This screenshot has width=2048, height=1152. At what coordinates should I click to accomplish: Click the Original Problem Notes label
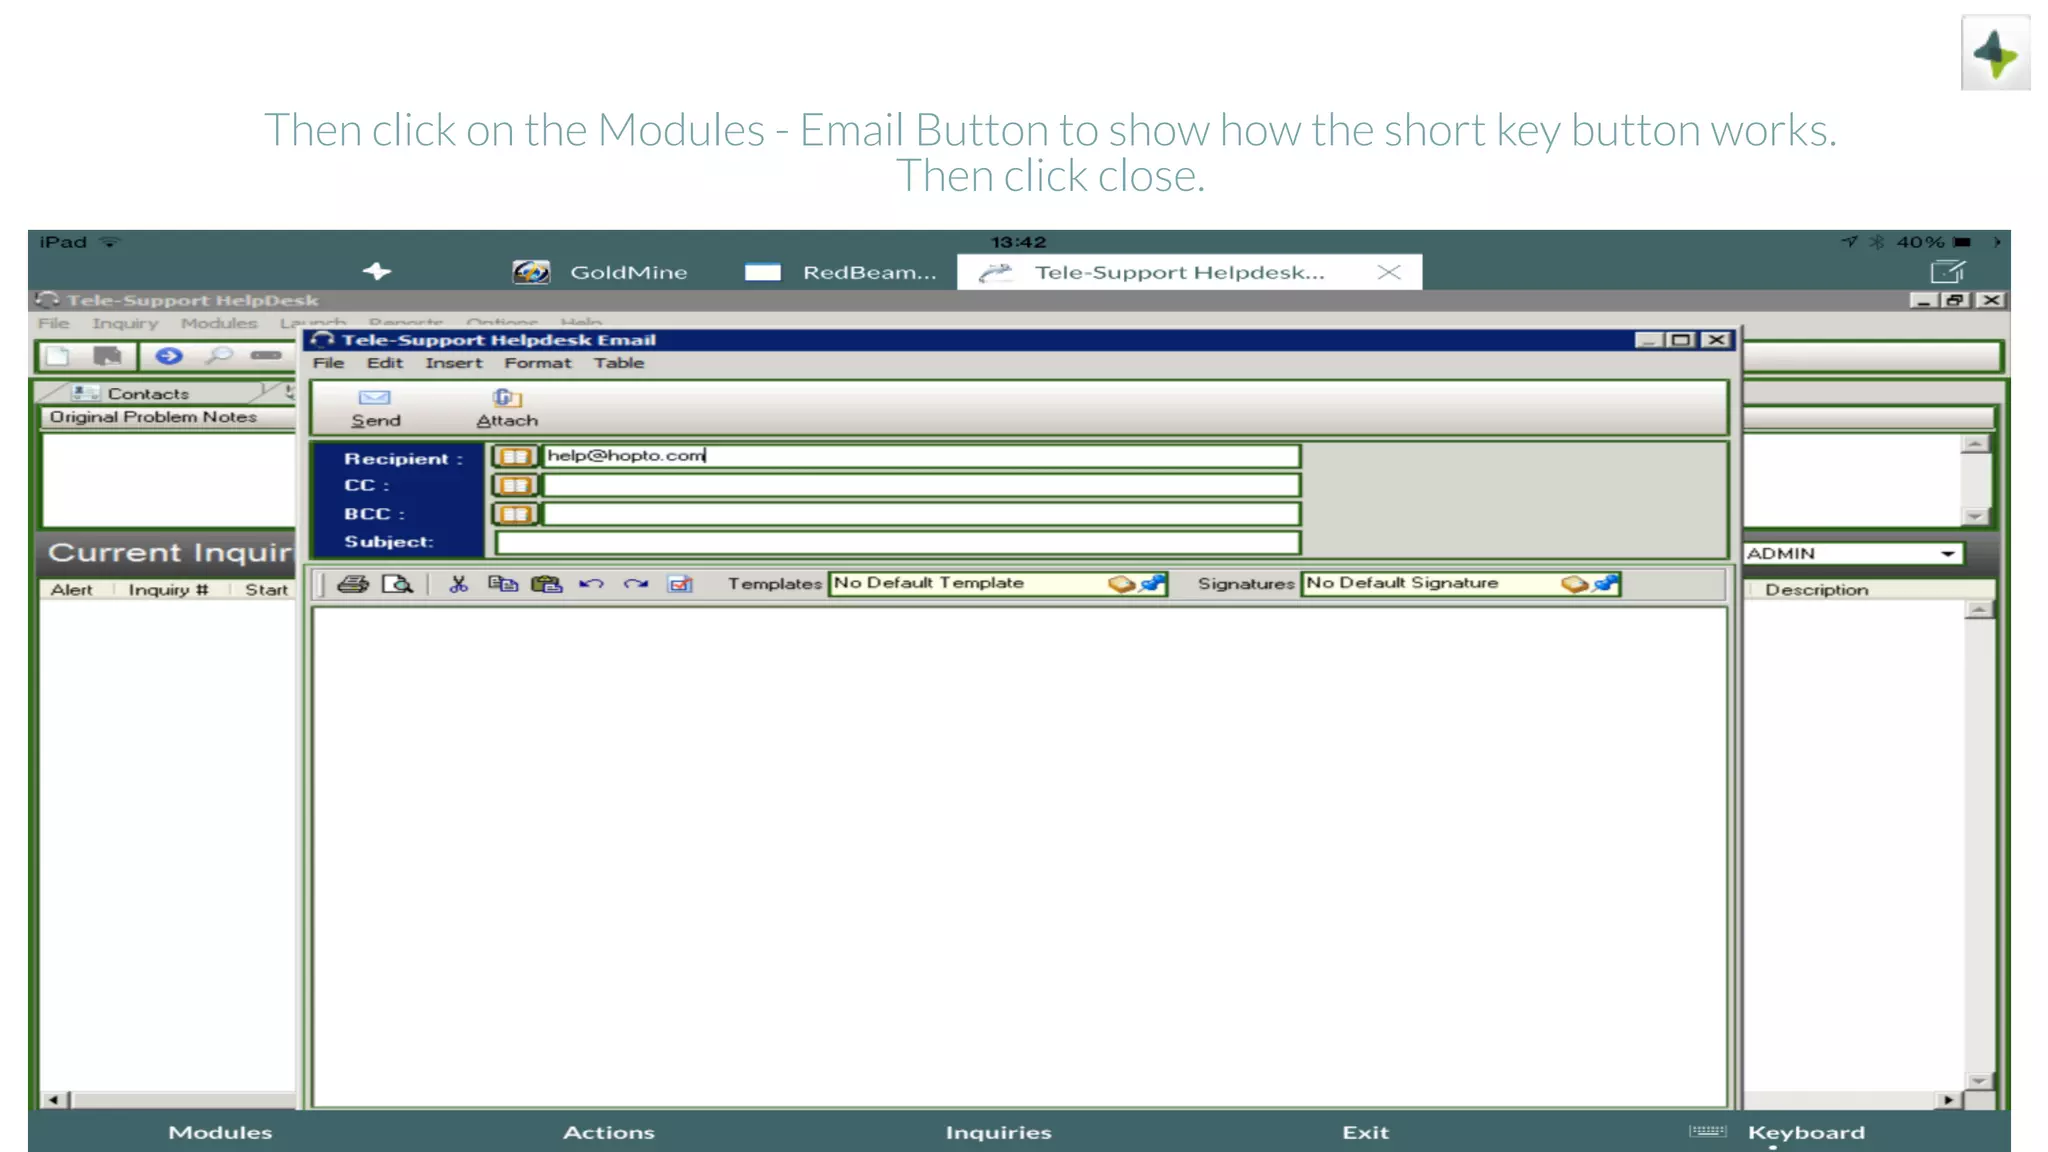[153, 417]
